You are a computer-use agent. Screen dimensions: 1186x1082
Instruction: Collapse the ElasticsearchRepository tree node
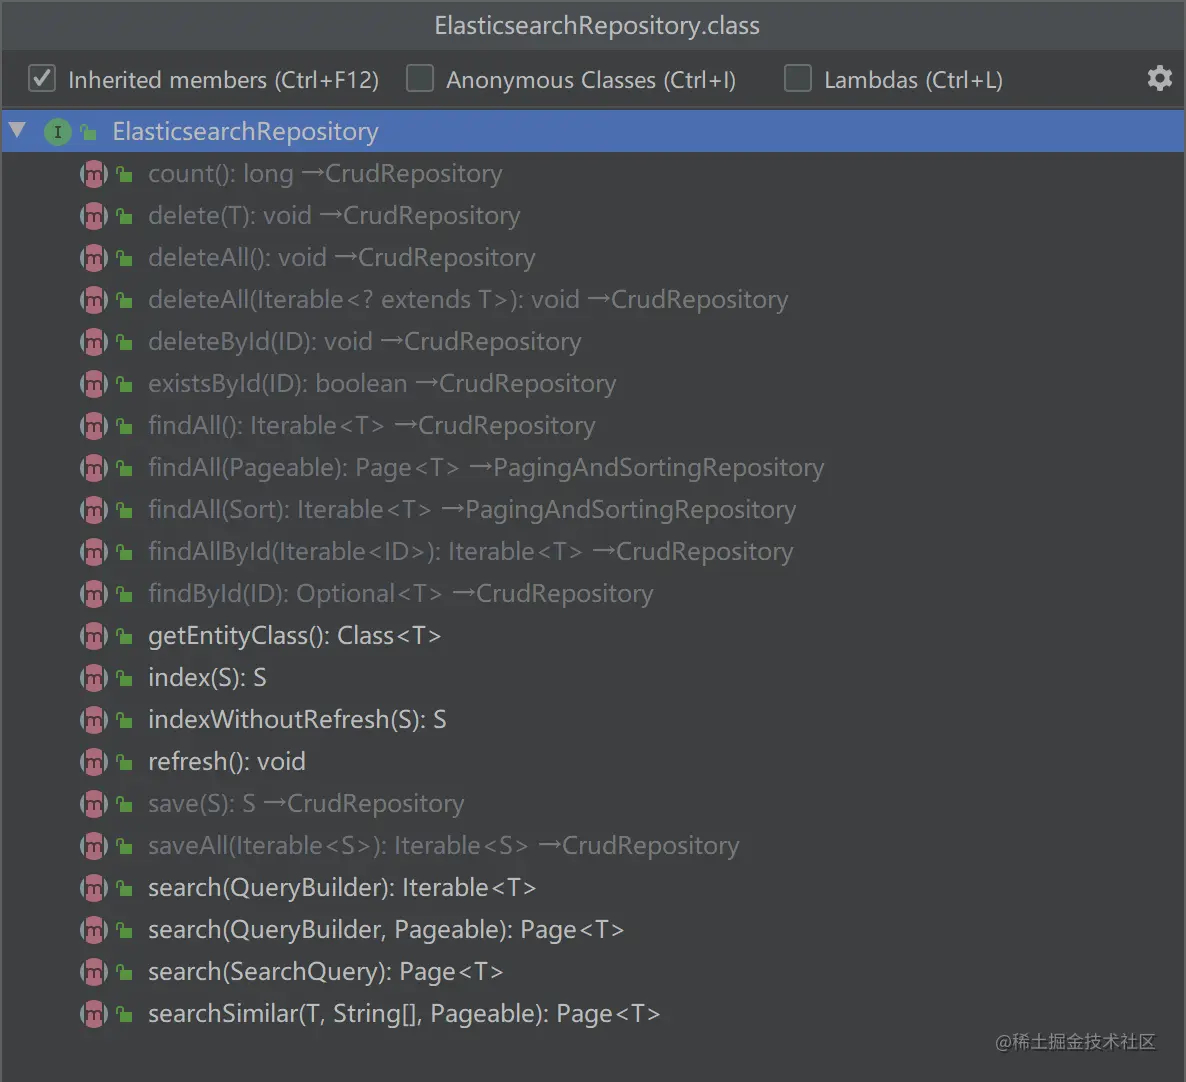tap(17, 131)
